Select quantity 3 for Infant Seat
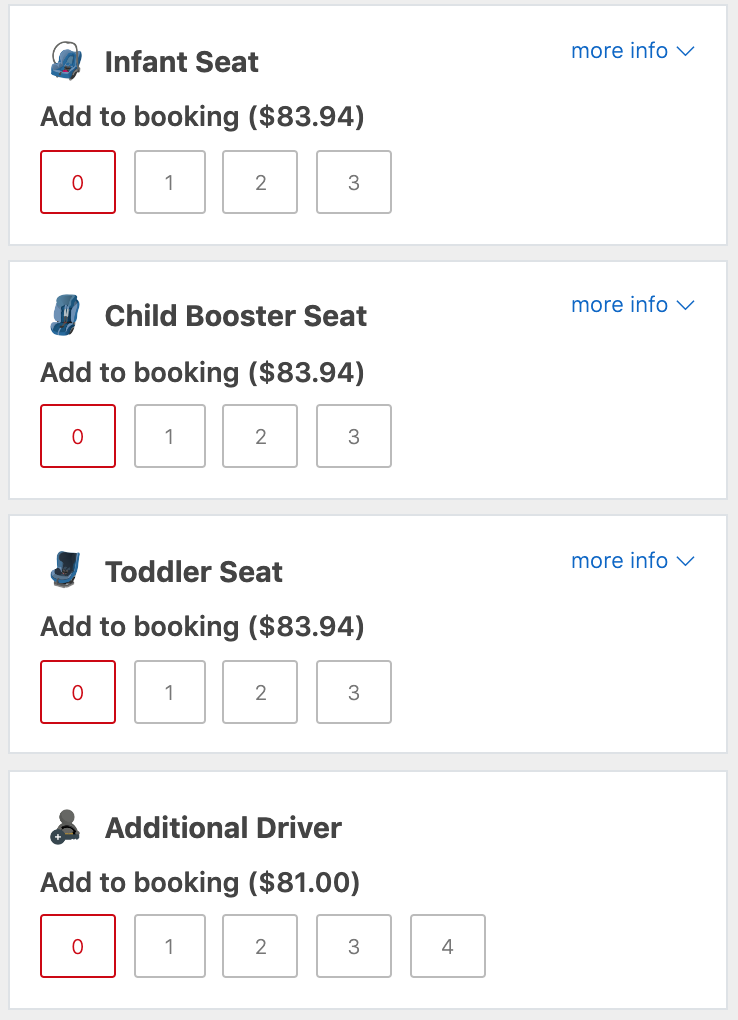738x1020 pixels. [x=354, y=182]
